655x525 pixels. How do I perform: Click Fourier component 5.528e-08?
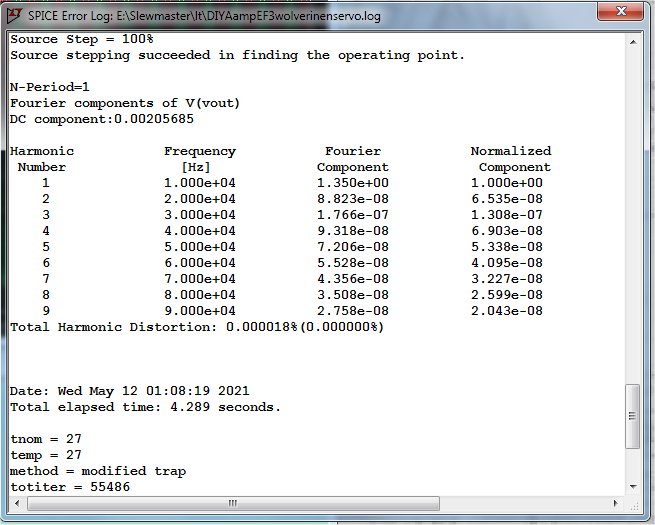353,263
